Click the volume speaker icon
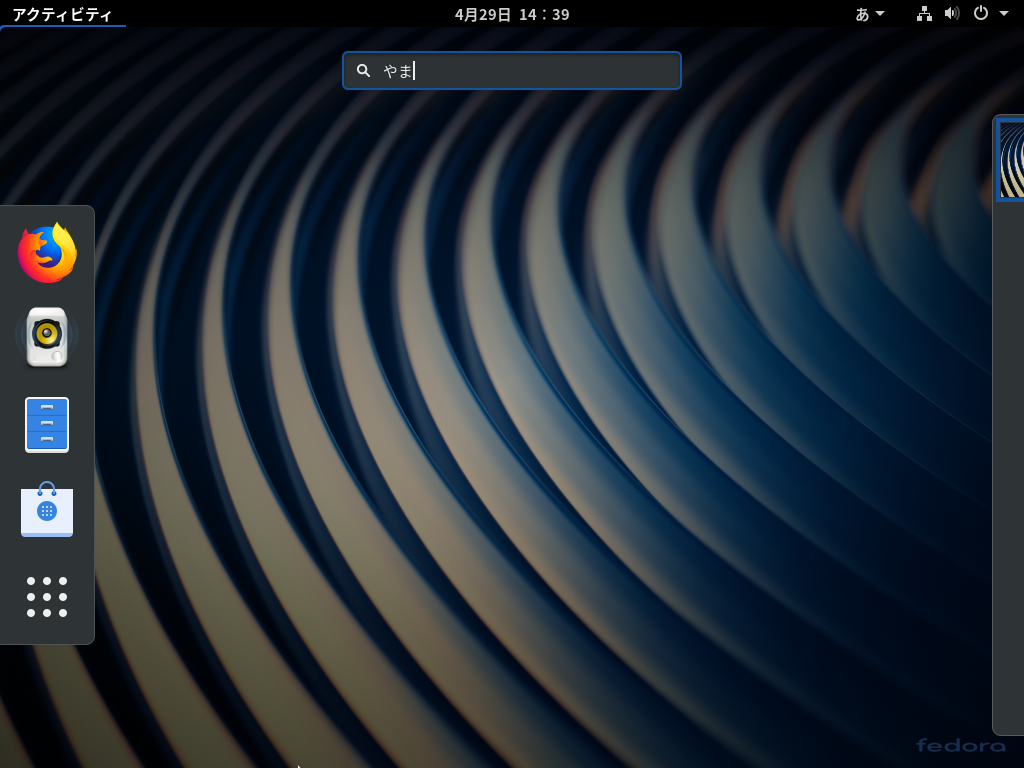This screenshot has height=768, width=1024. click(952, 14)
